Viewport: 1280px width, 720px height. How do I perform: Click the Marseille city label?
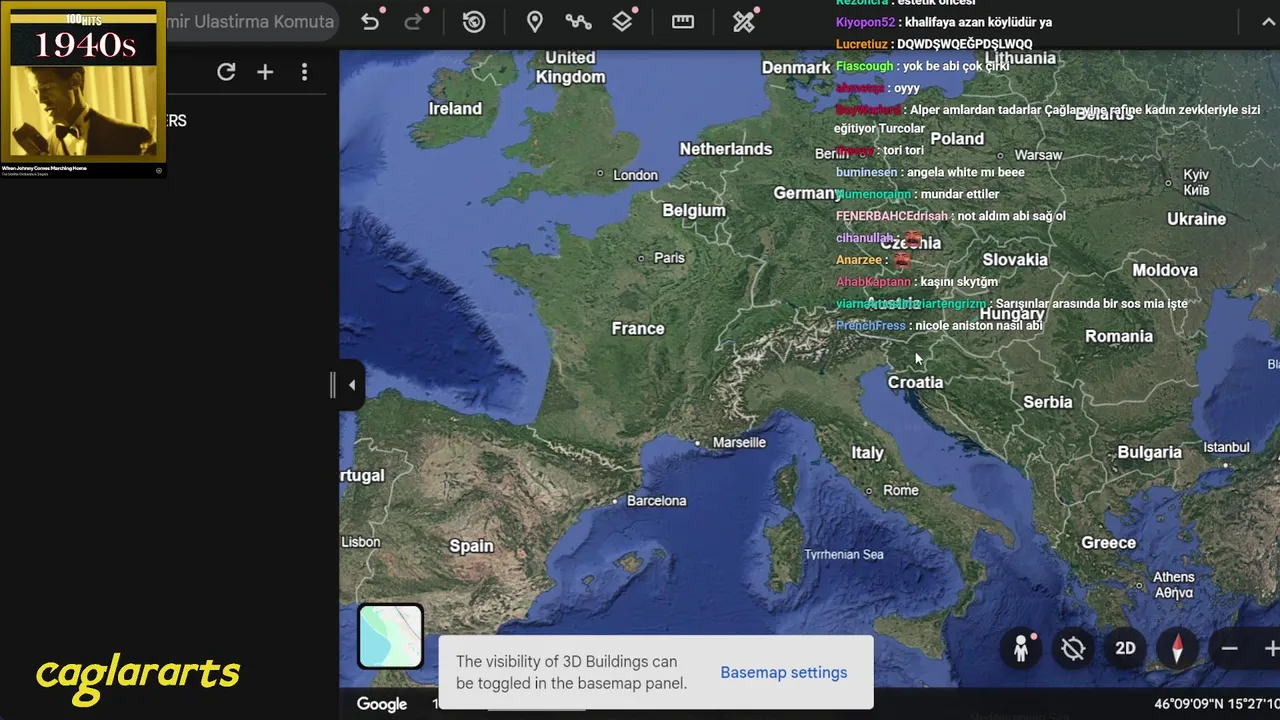[x=739, y=442]
